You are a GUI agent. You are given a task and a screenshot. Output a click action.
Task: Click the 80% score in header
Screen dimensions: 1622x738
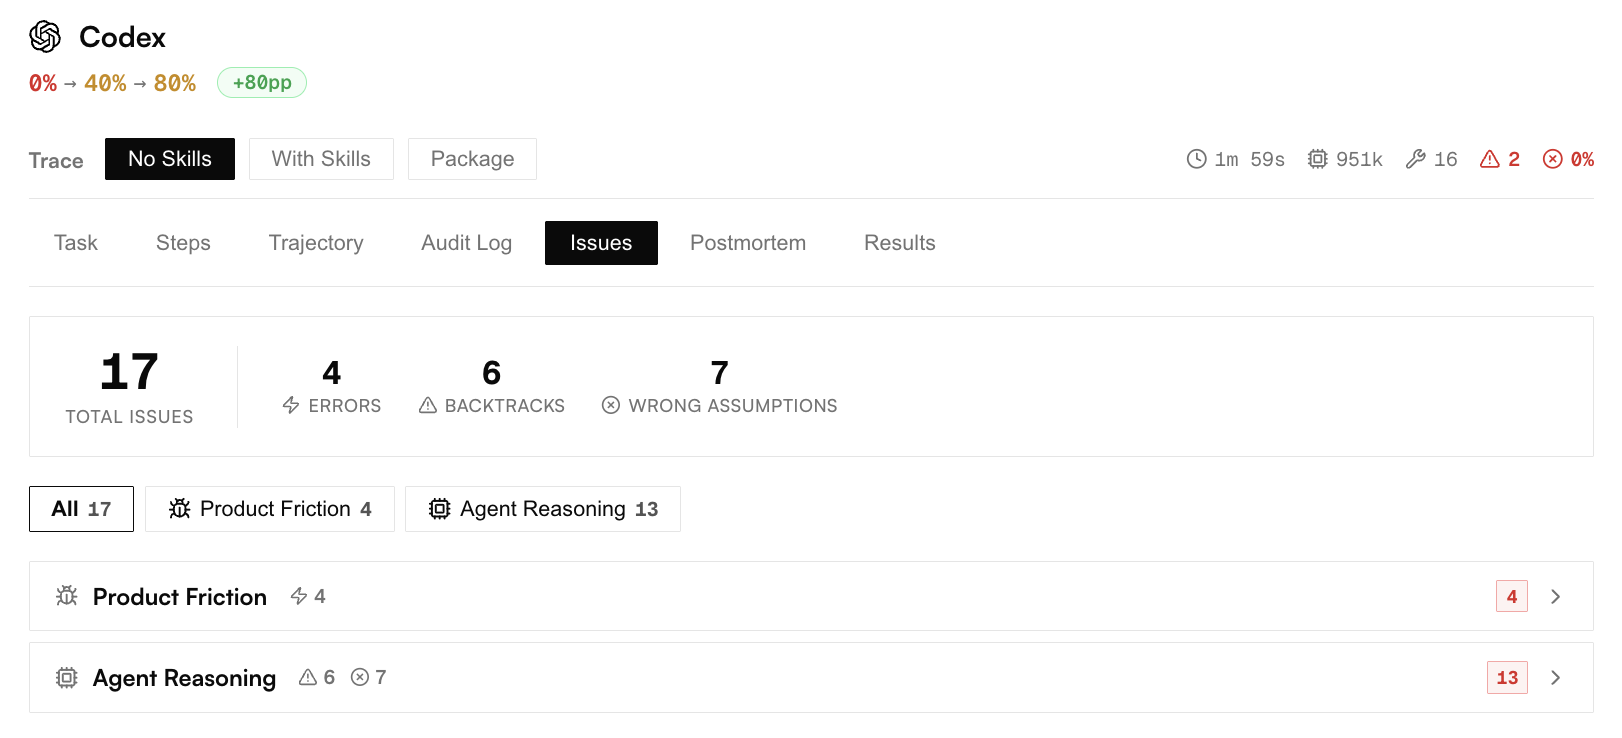pos(175,83)
